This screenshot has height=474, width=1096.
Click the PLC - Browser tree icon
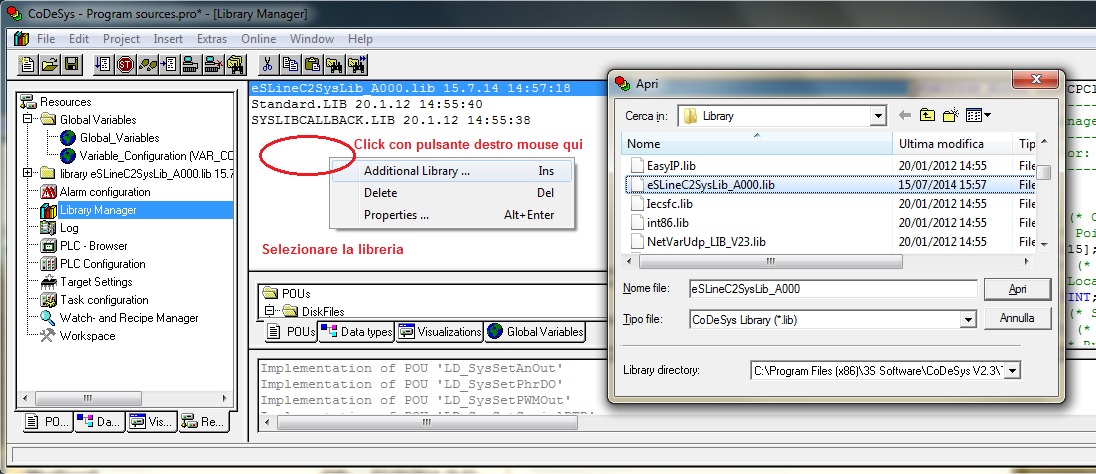(x=48, y=246)
